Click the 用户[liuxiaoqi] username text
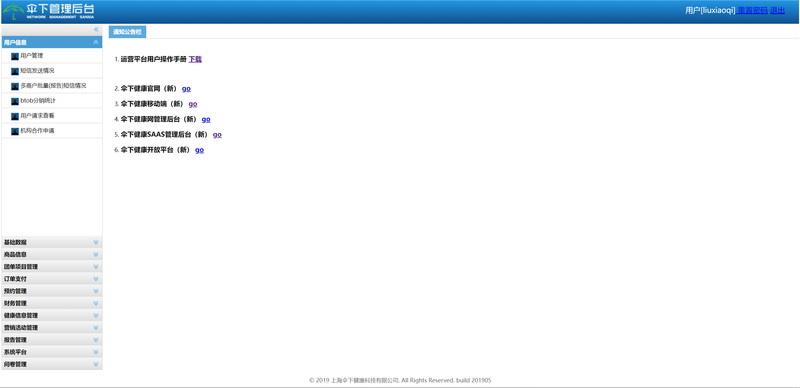This screenshot has height=388, width=800. 710,10
